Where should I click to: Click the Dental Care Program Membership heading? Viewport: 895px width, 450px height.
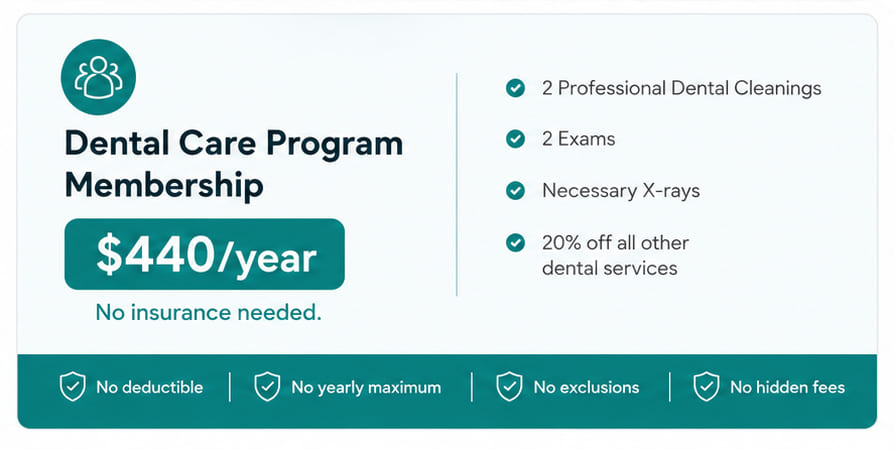(x=234, y=164)
